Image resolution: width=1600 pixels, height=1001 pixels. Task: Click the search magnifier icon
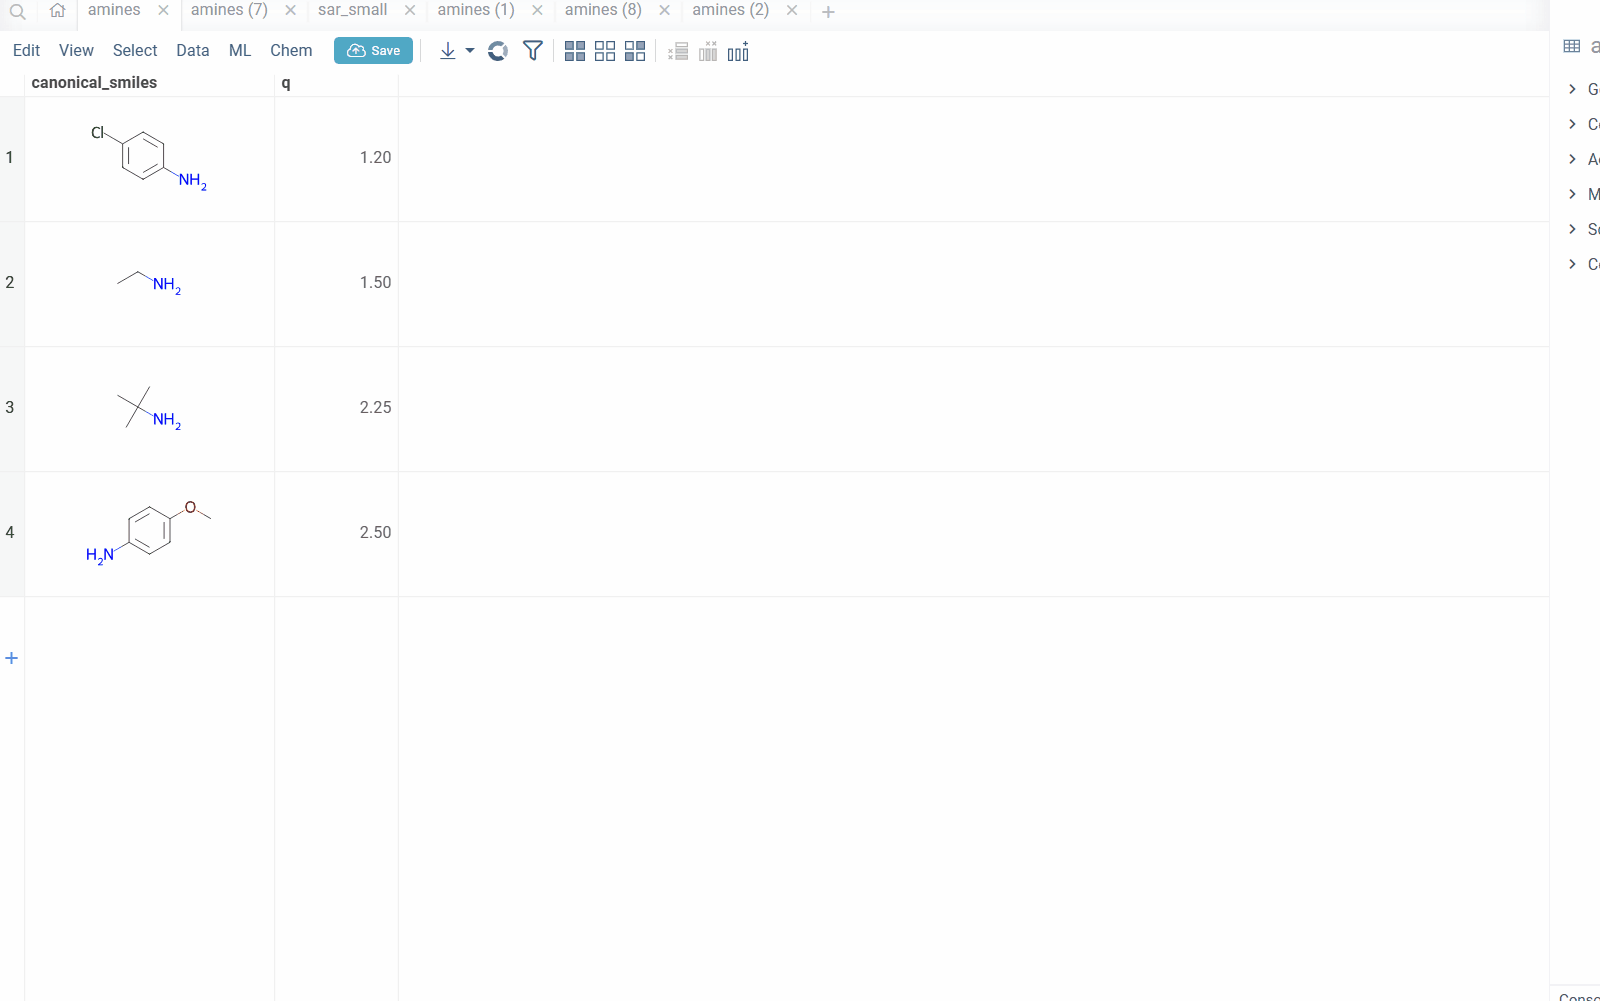[17, 12]
